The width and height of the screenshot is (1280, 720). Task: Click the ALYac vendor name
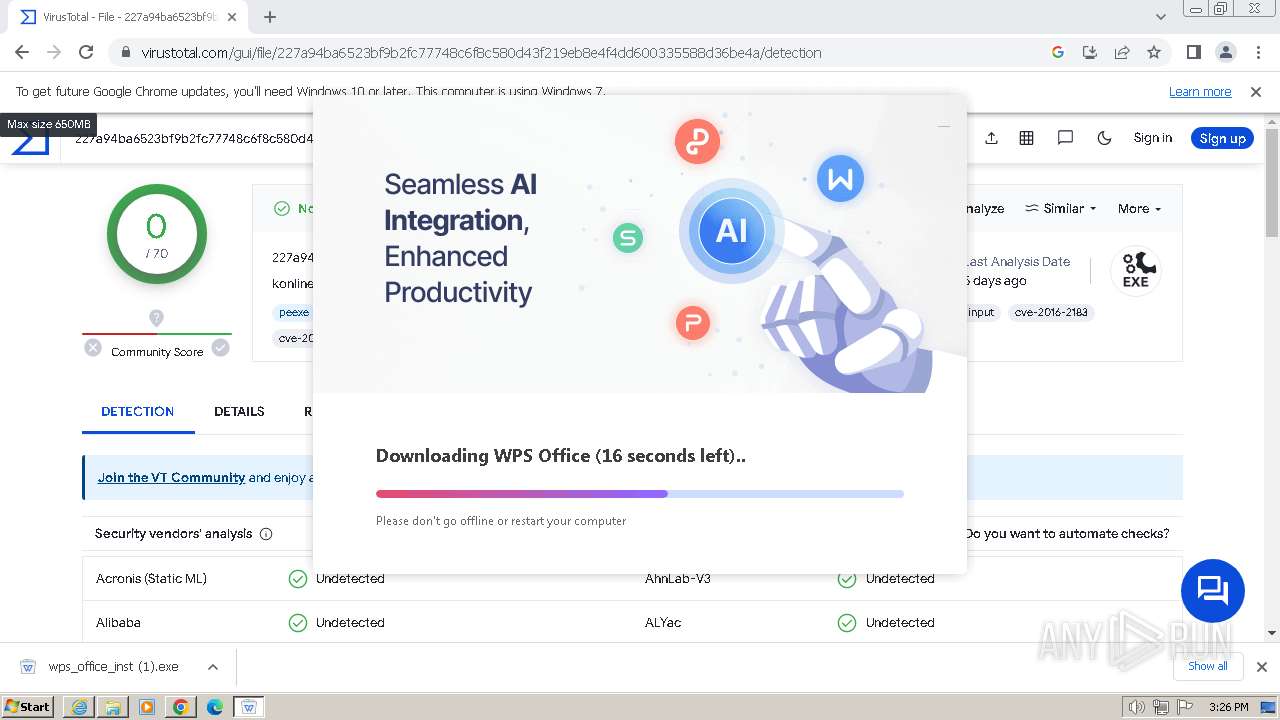[663, 622]
